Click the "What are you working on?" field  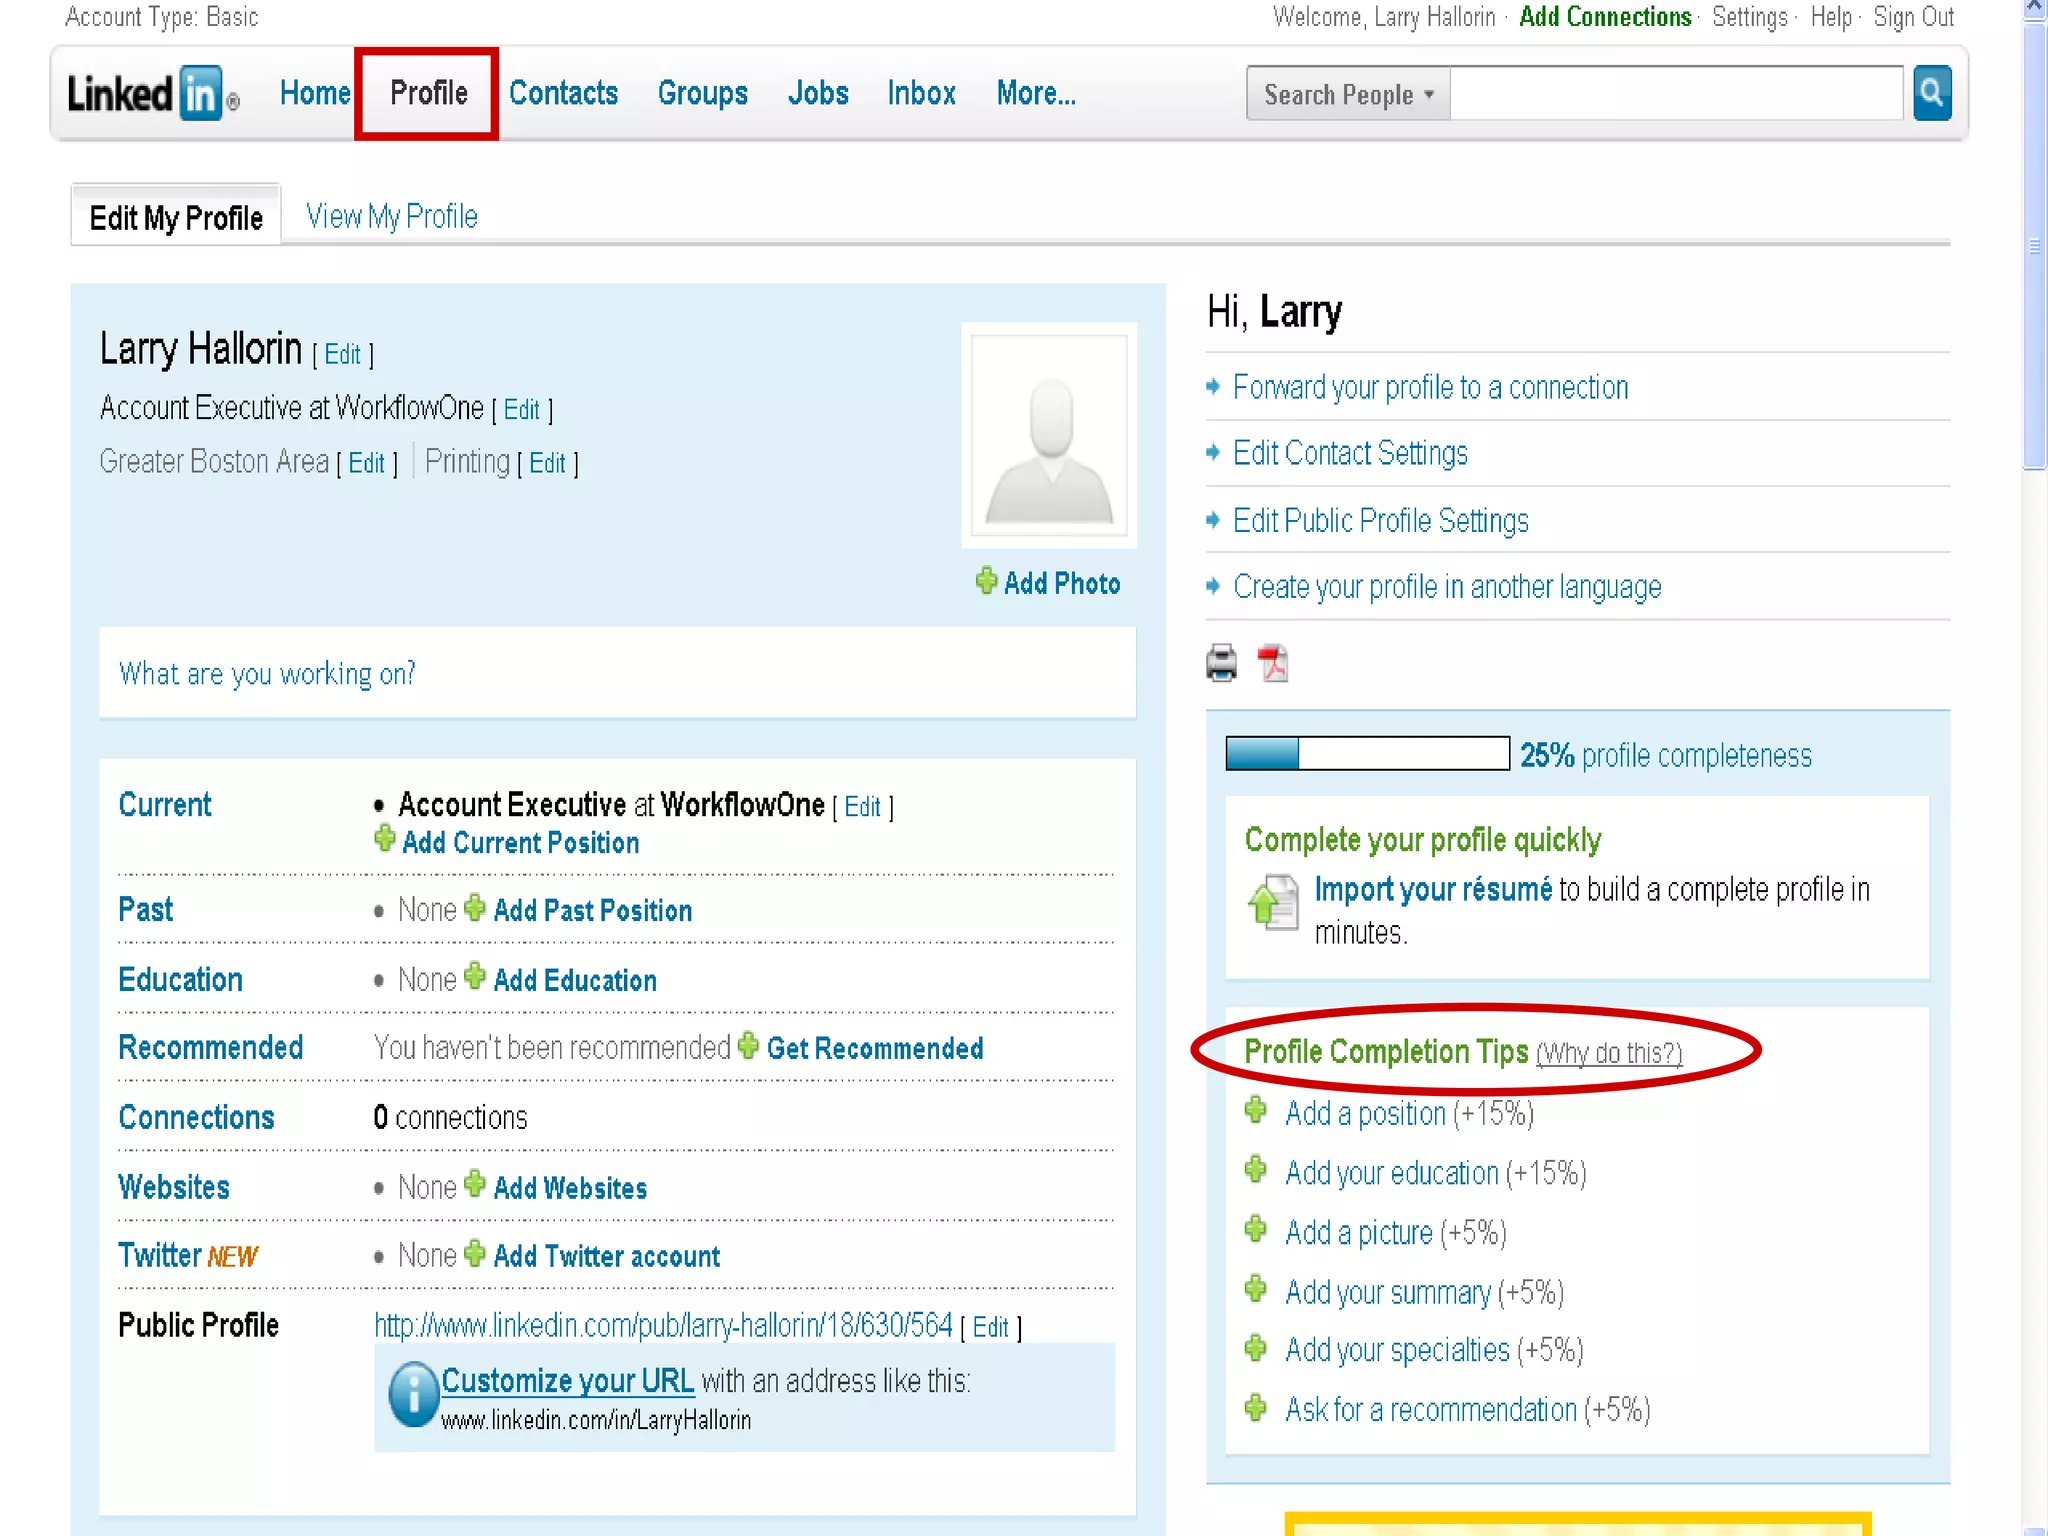tap(616, 673)
